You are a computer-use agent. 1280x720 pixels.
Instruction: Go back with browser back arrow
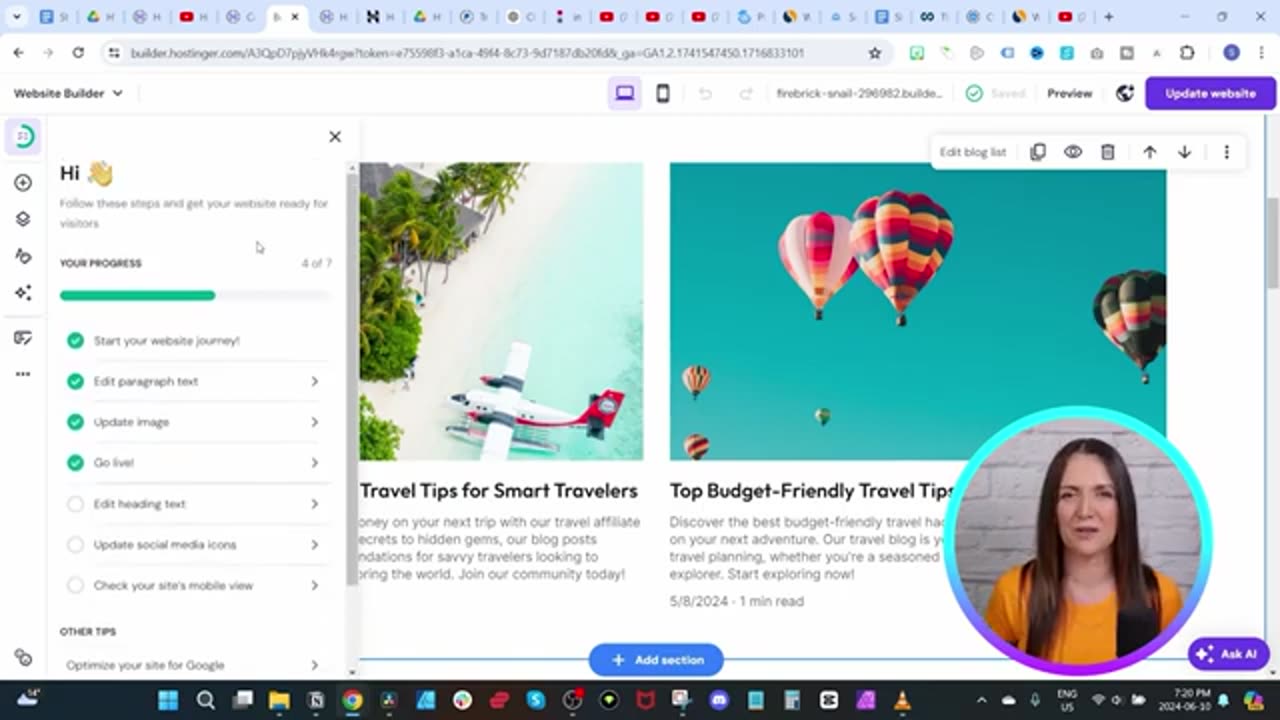click(18, 53)
